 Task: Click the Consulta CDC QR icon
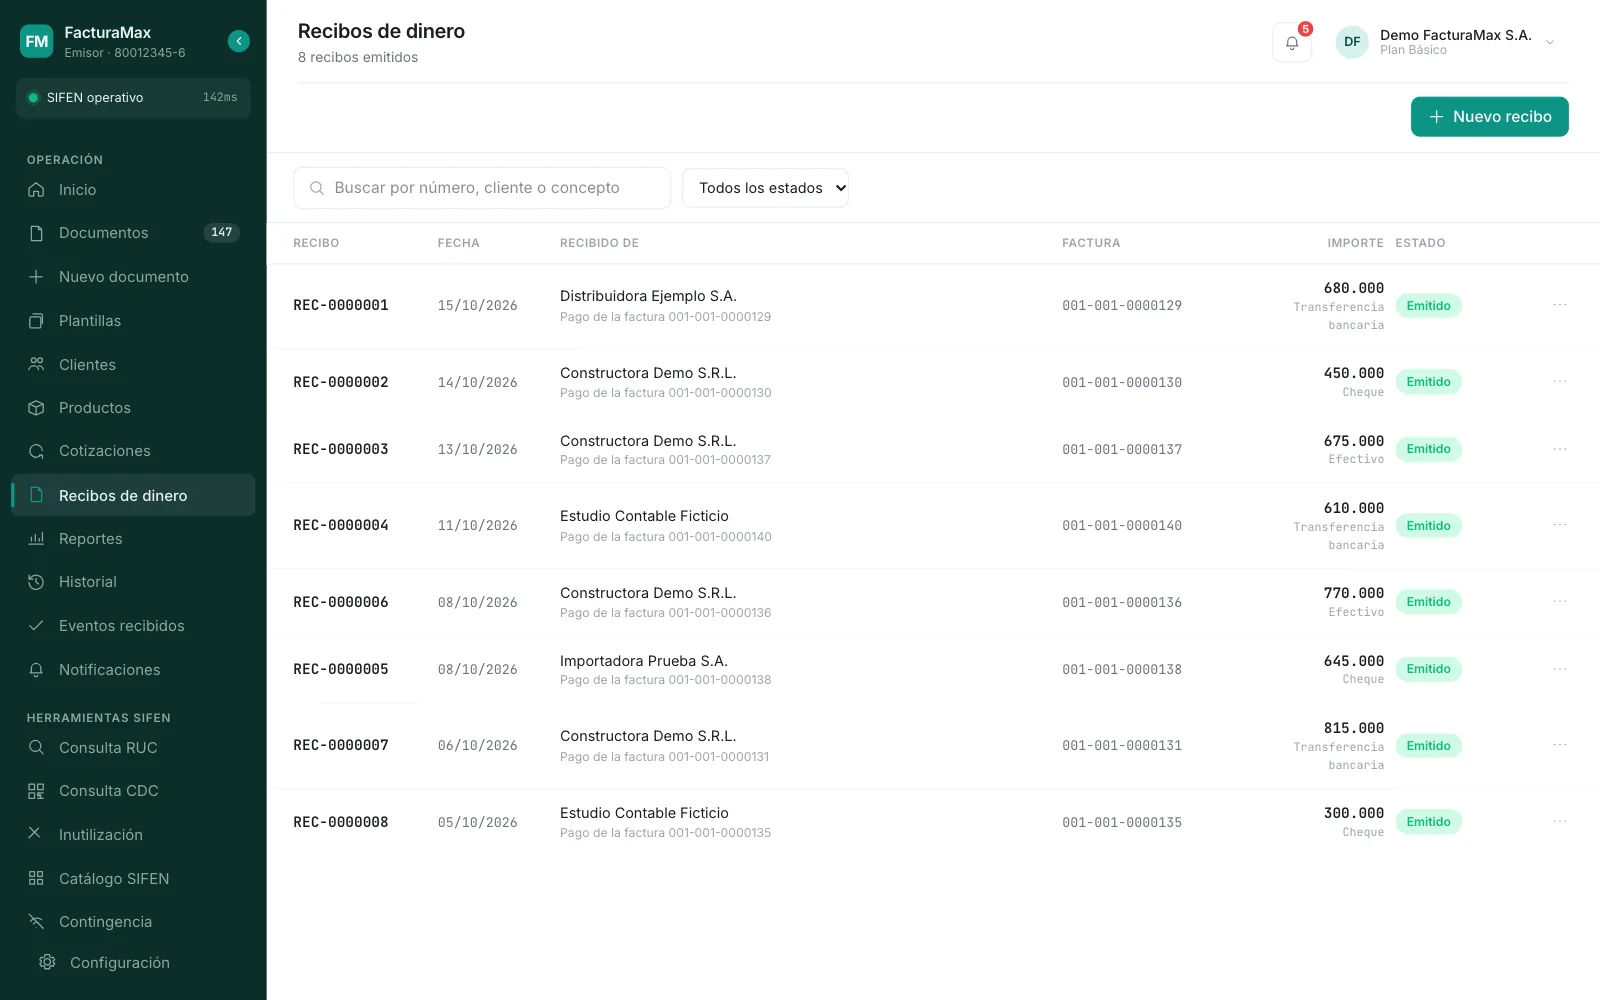(x=36, y=791)
